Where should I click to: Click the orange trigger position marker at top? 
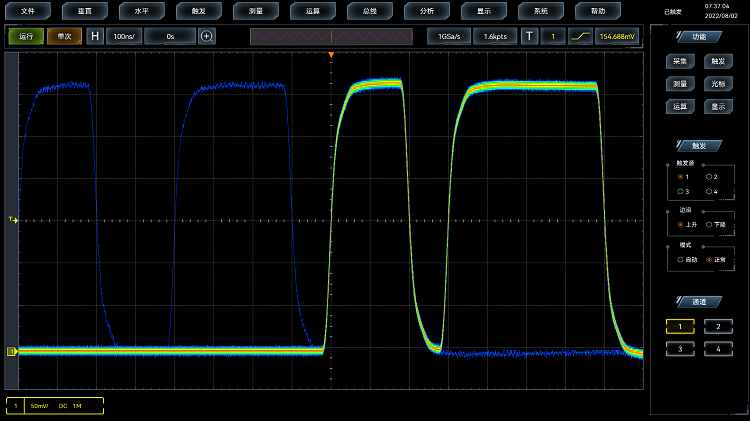(331, 54)
